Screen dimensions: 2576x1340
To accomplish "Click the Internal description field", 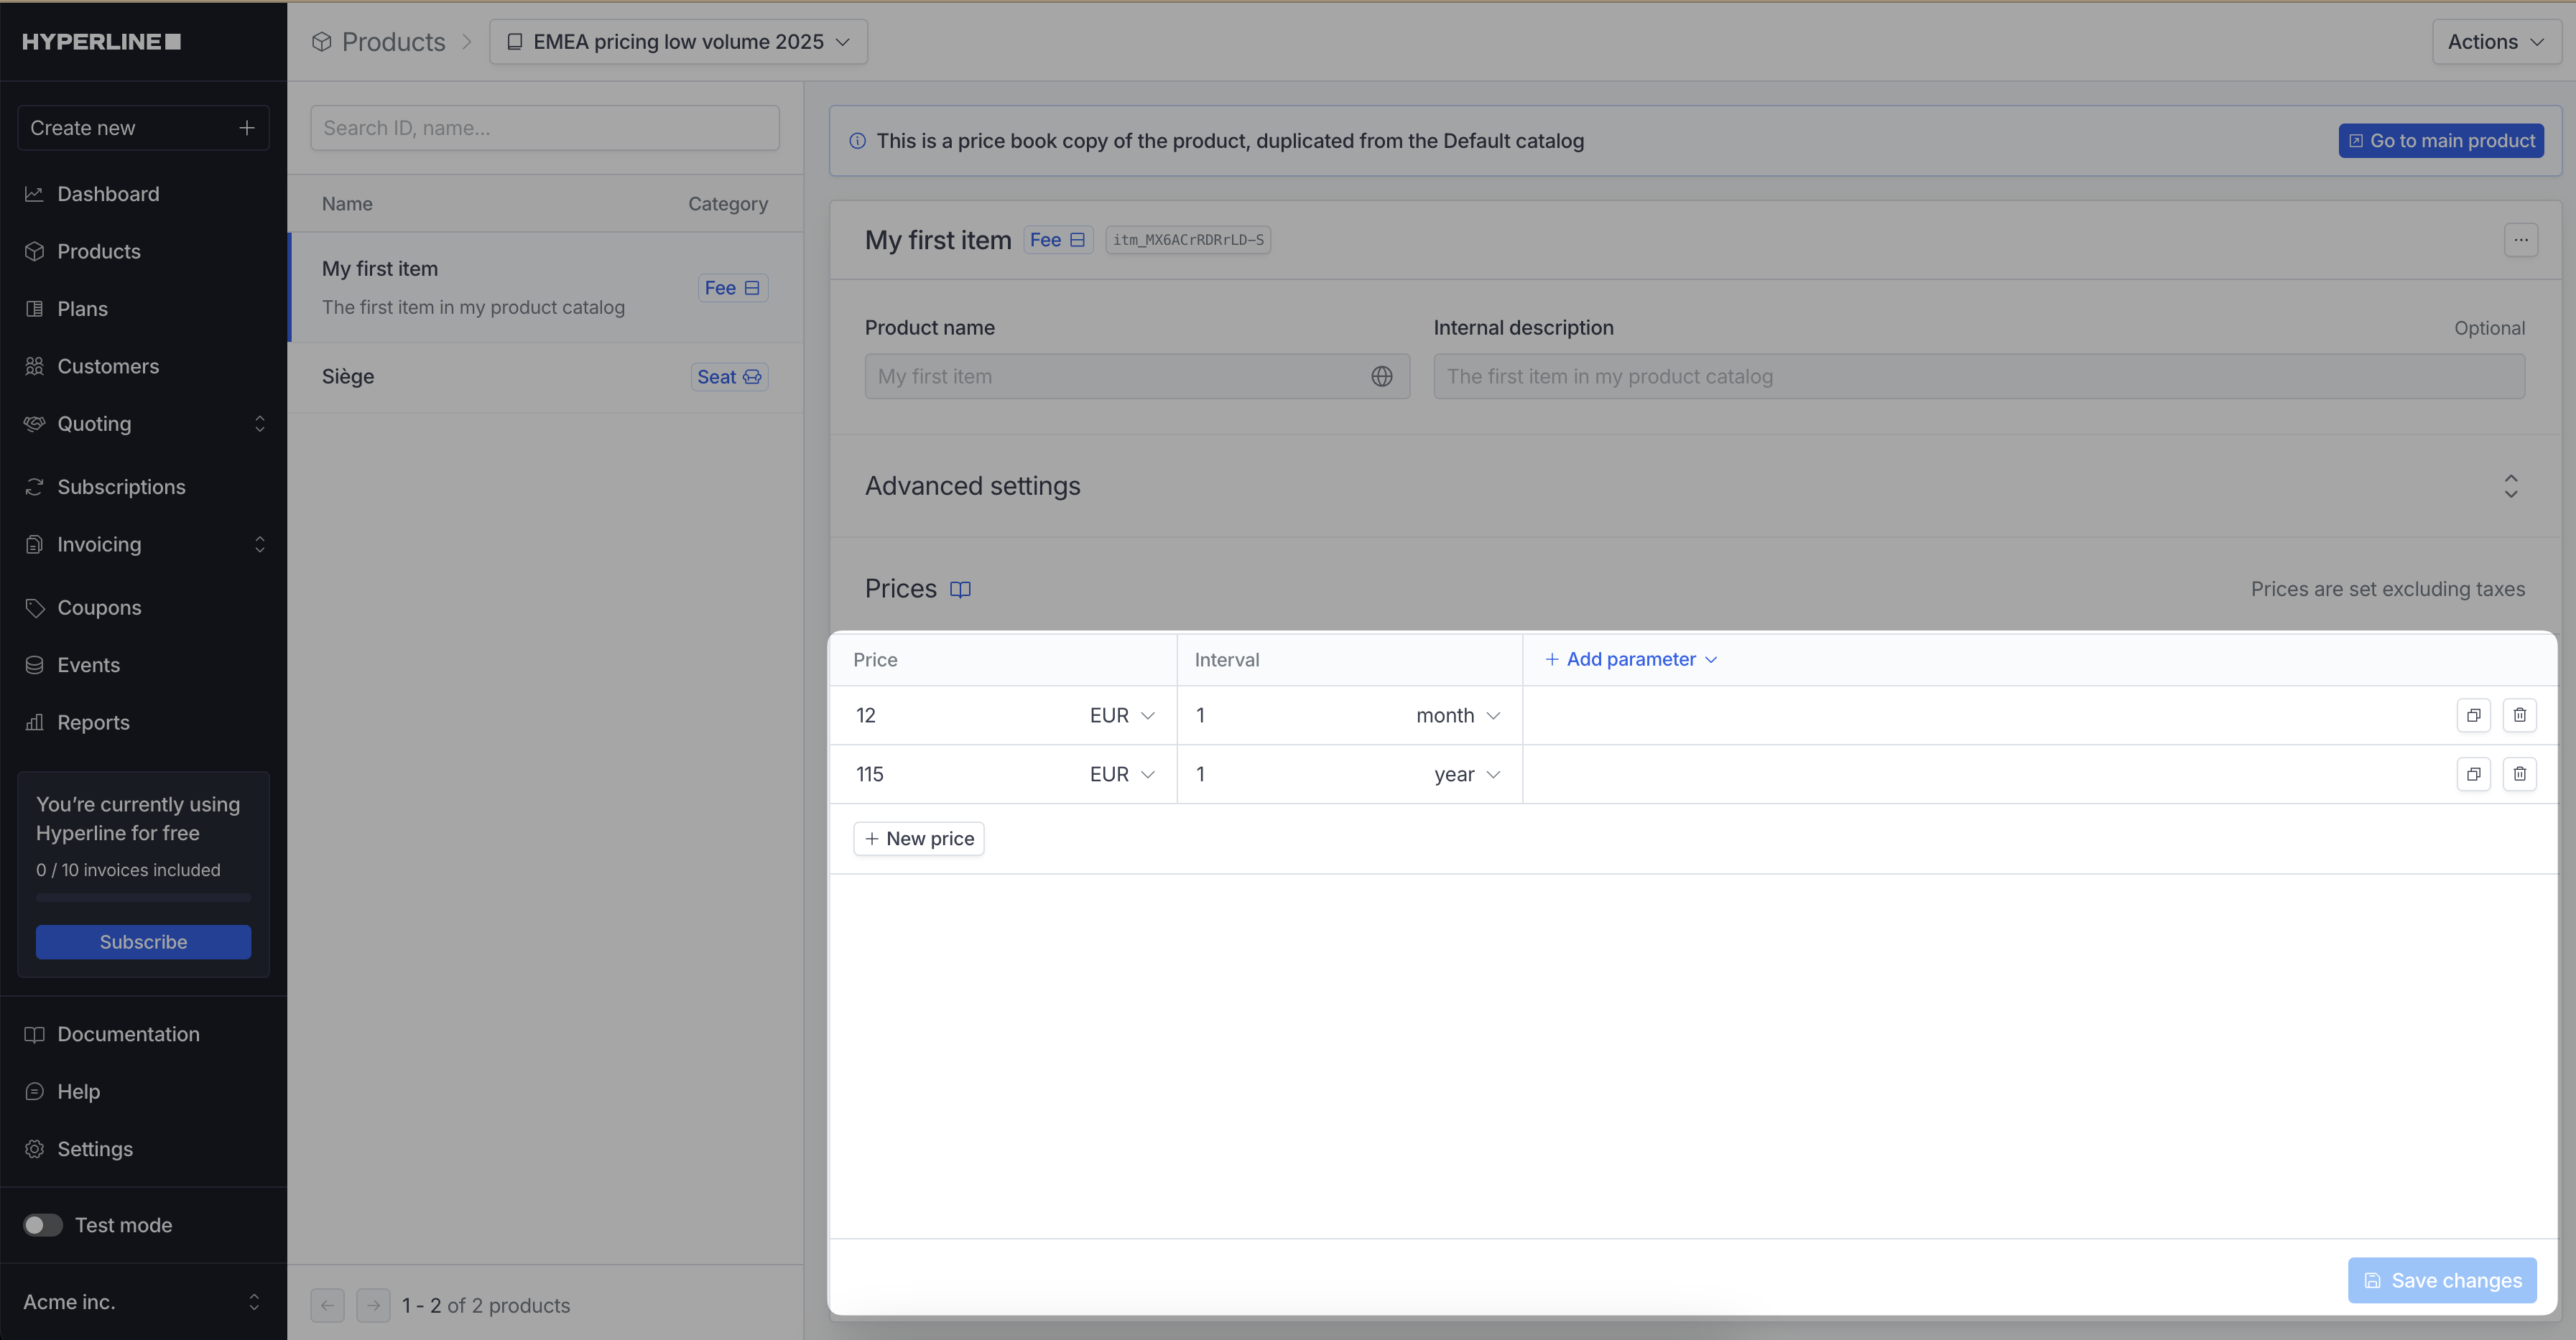I will tap(1979, 377).
